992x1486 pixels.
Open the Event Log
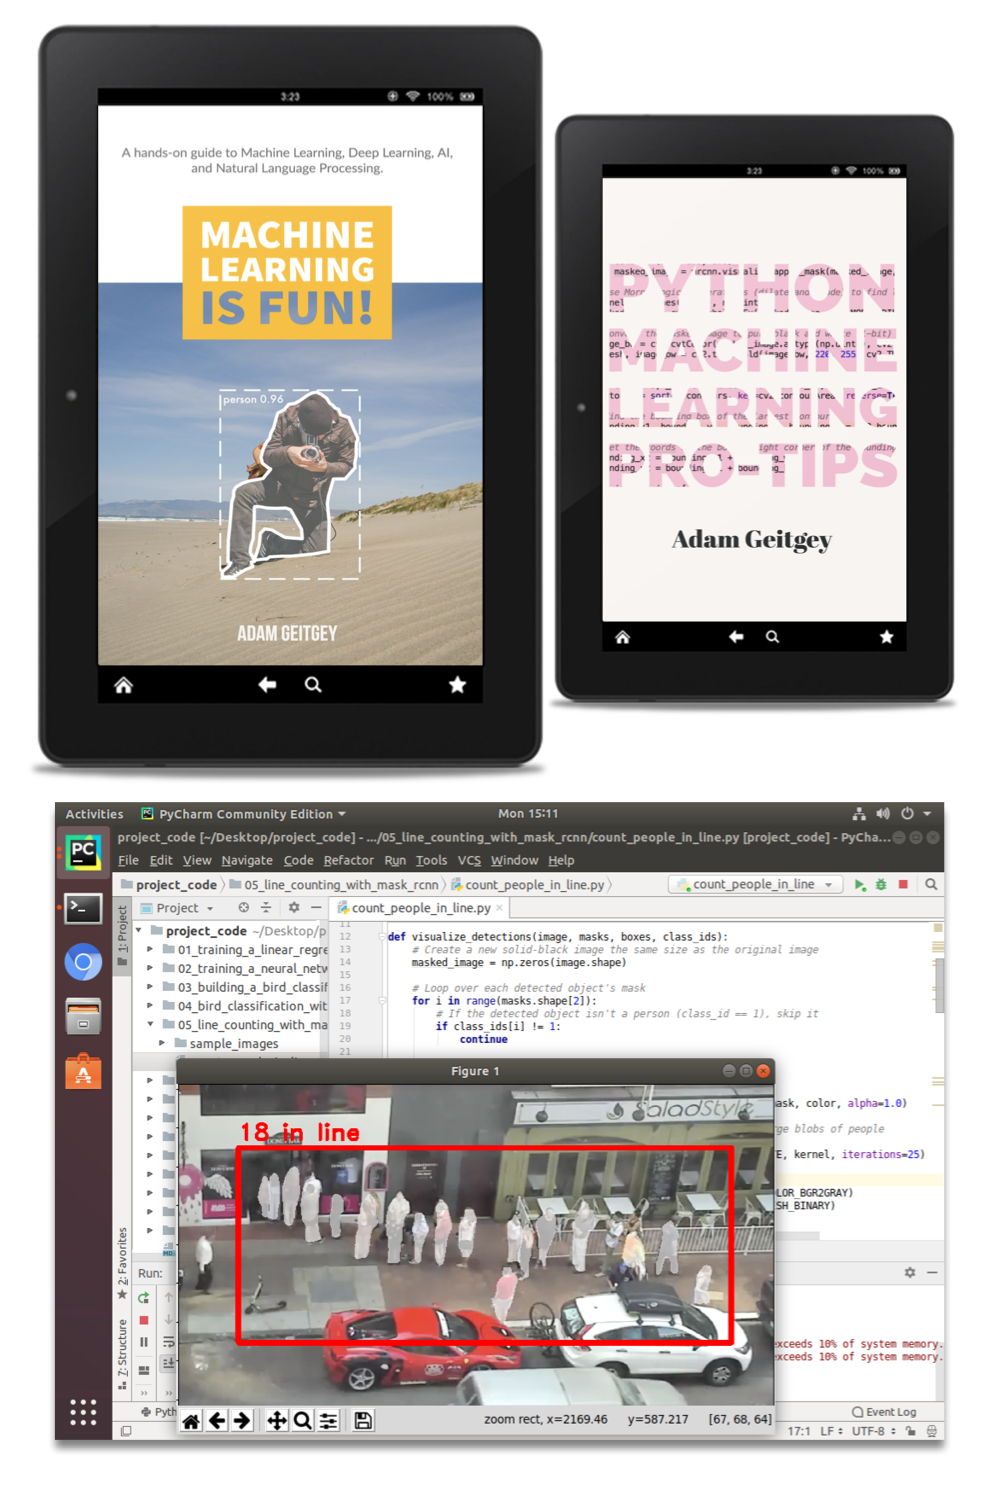(x=884, y=1412)
